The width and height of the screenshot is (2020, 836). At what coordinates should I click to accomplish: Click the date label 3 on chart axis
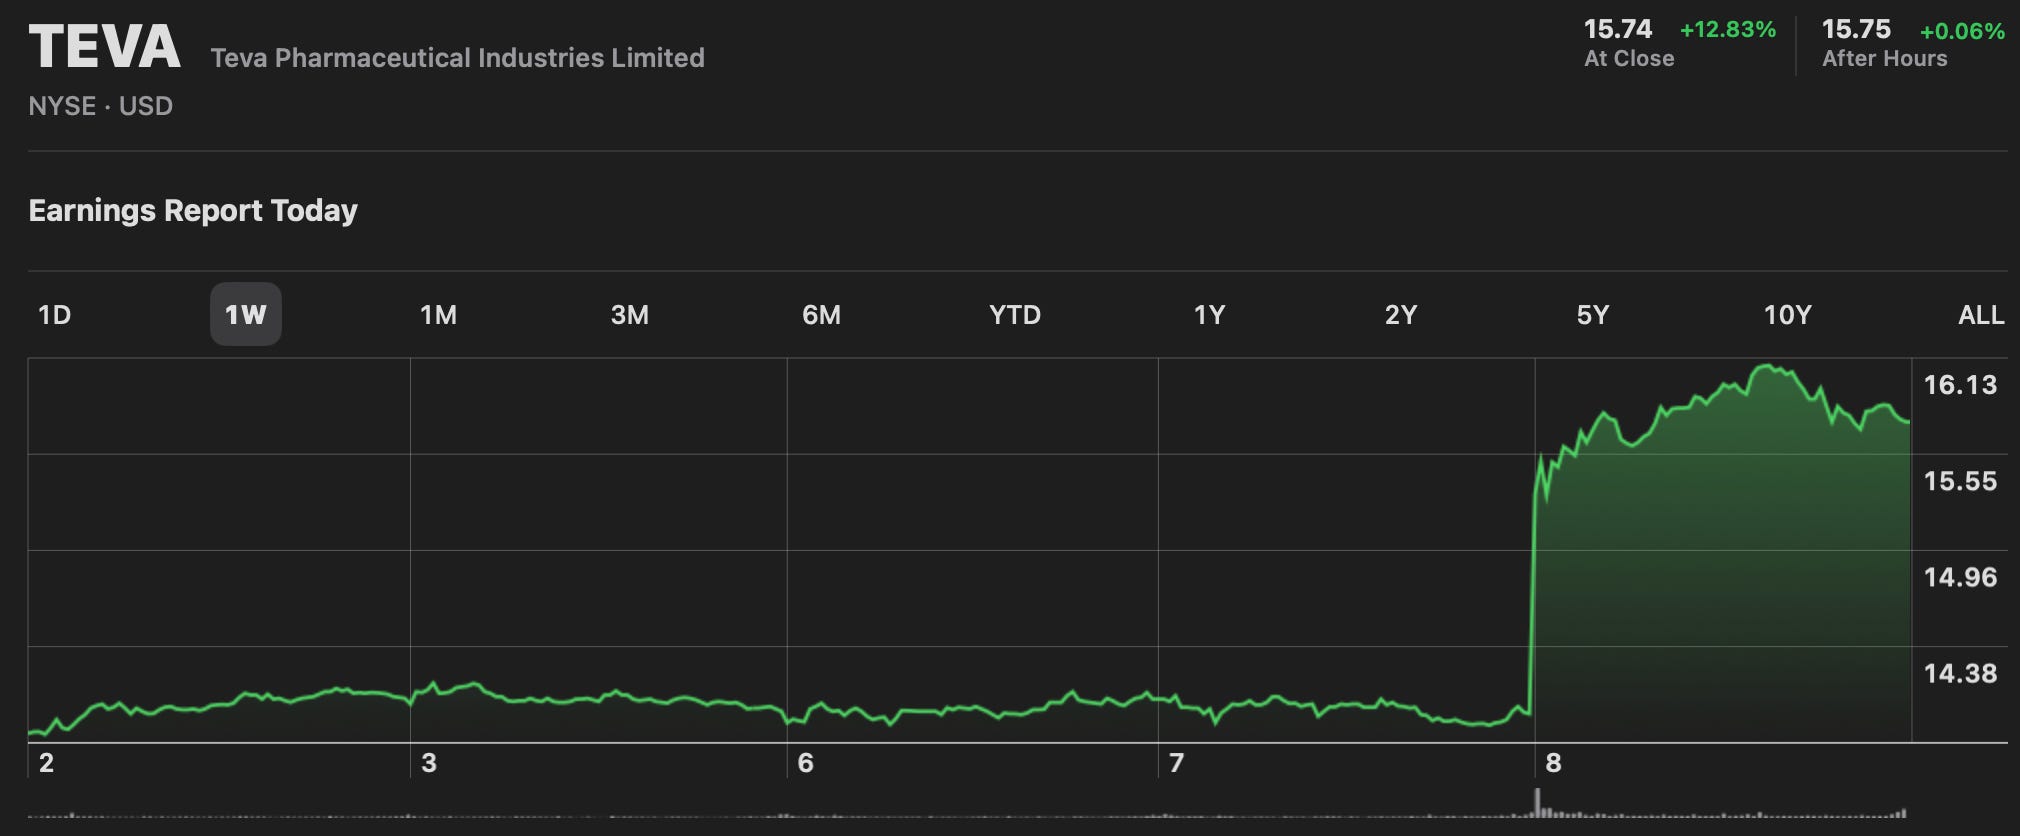(429, 763)
